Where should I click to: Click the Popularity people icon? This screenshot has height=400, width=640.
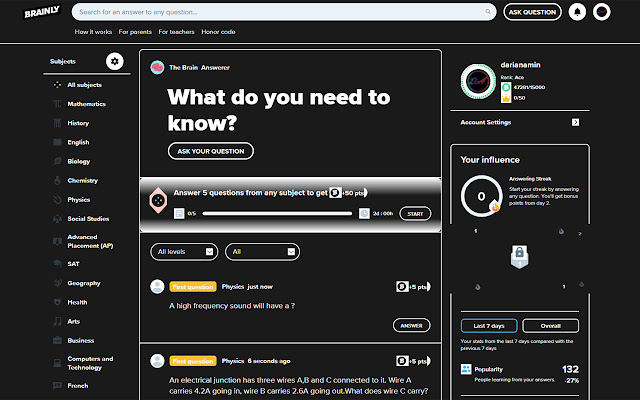click(466, 369)
